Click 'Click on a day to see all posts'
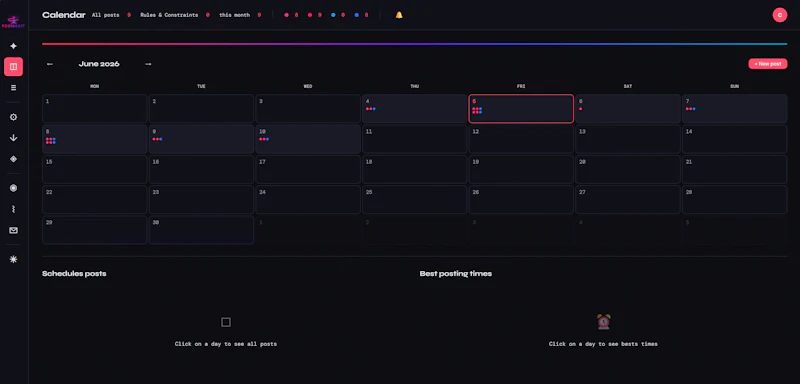Screen dimensions: 800x384 [x=226, y=344]
